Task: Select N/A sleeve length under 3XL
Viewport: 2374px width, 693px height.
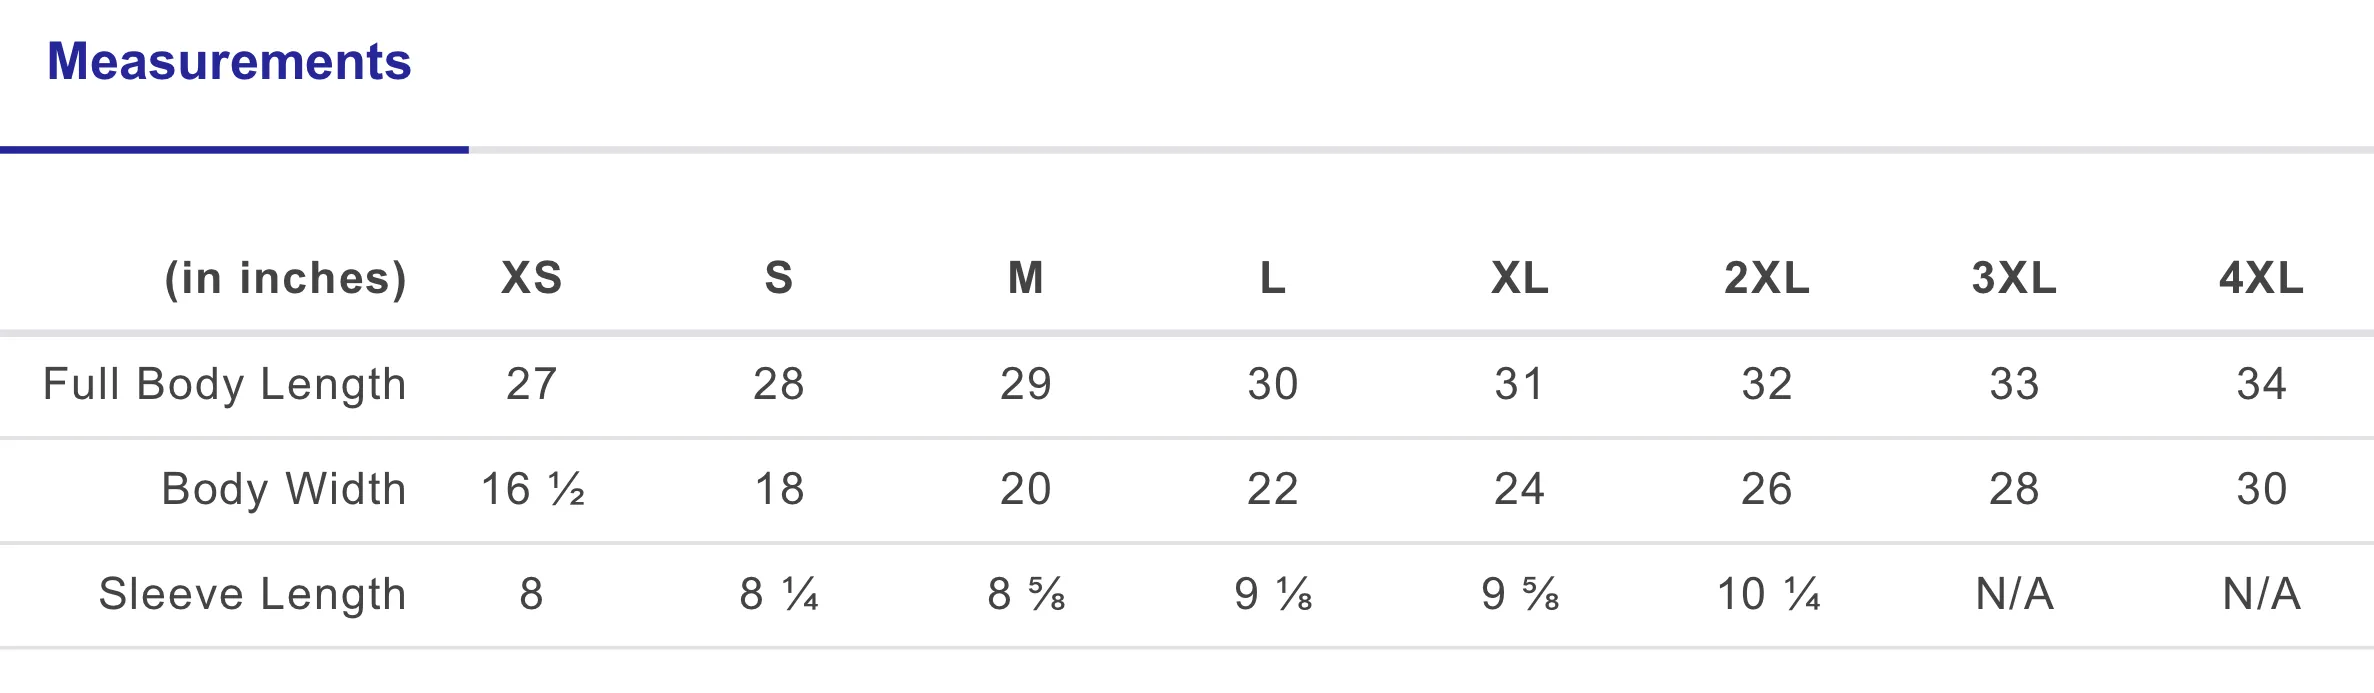Action: 2014,595
